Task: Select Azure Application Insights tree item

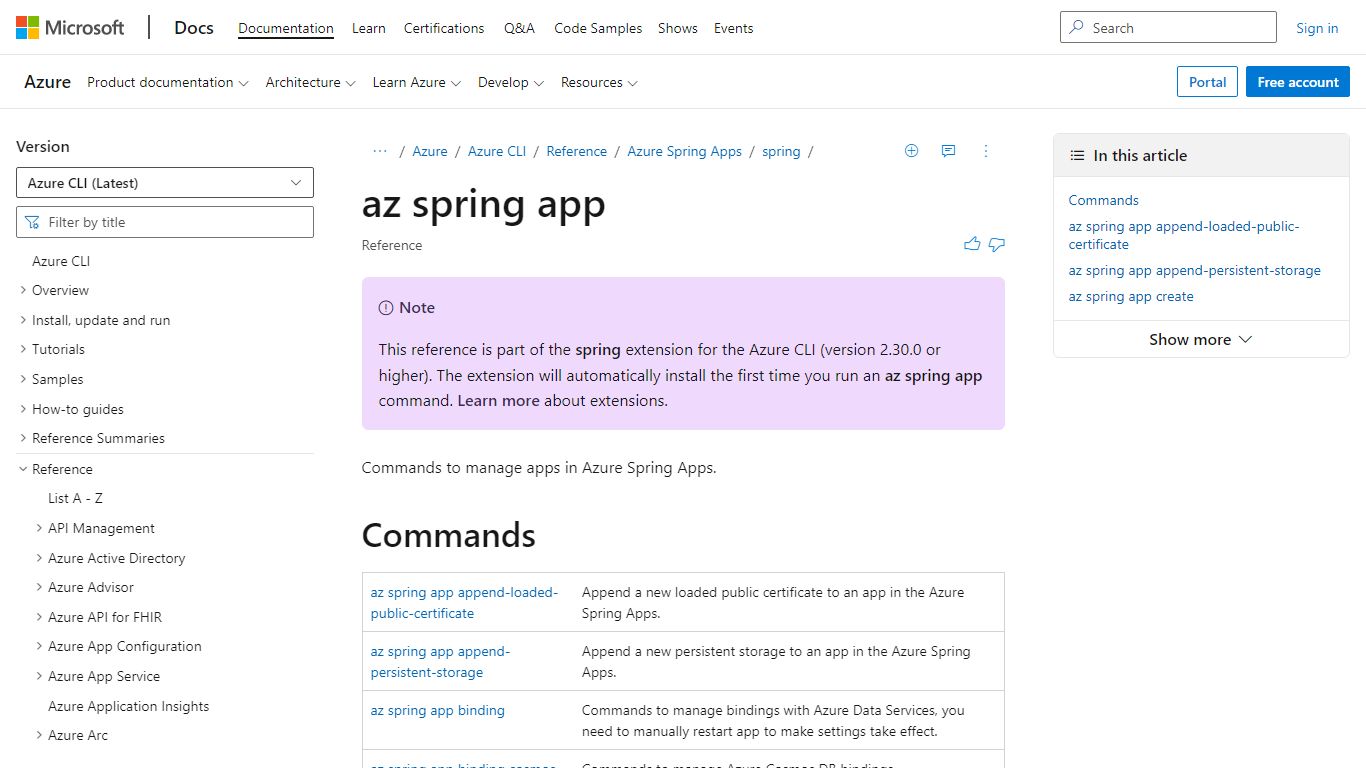Action: click(x=129, y=706)
